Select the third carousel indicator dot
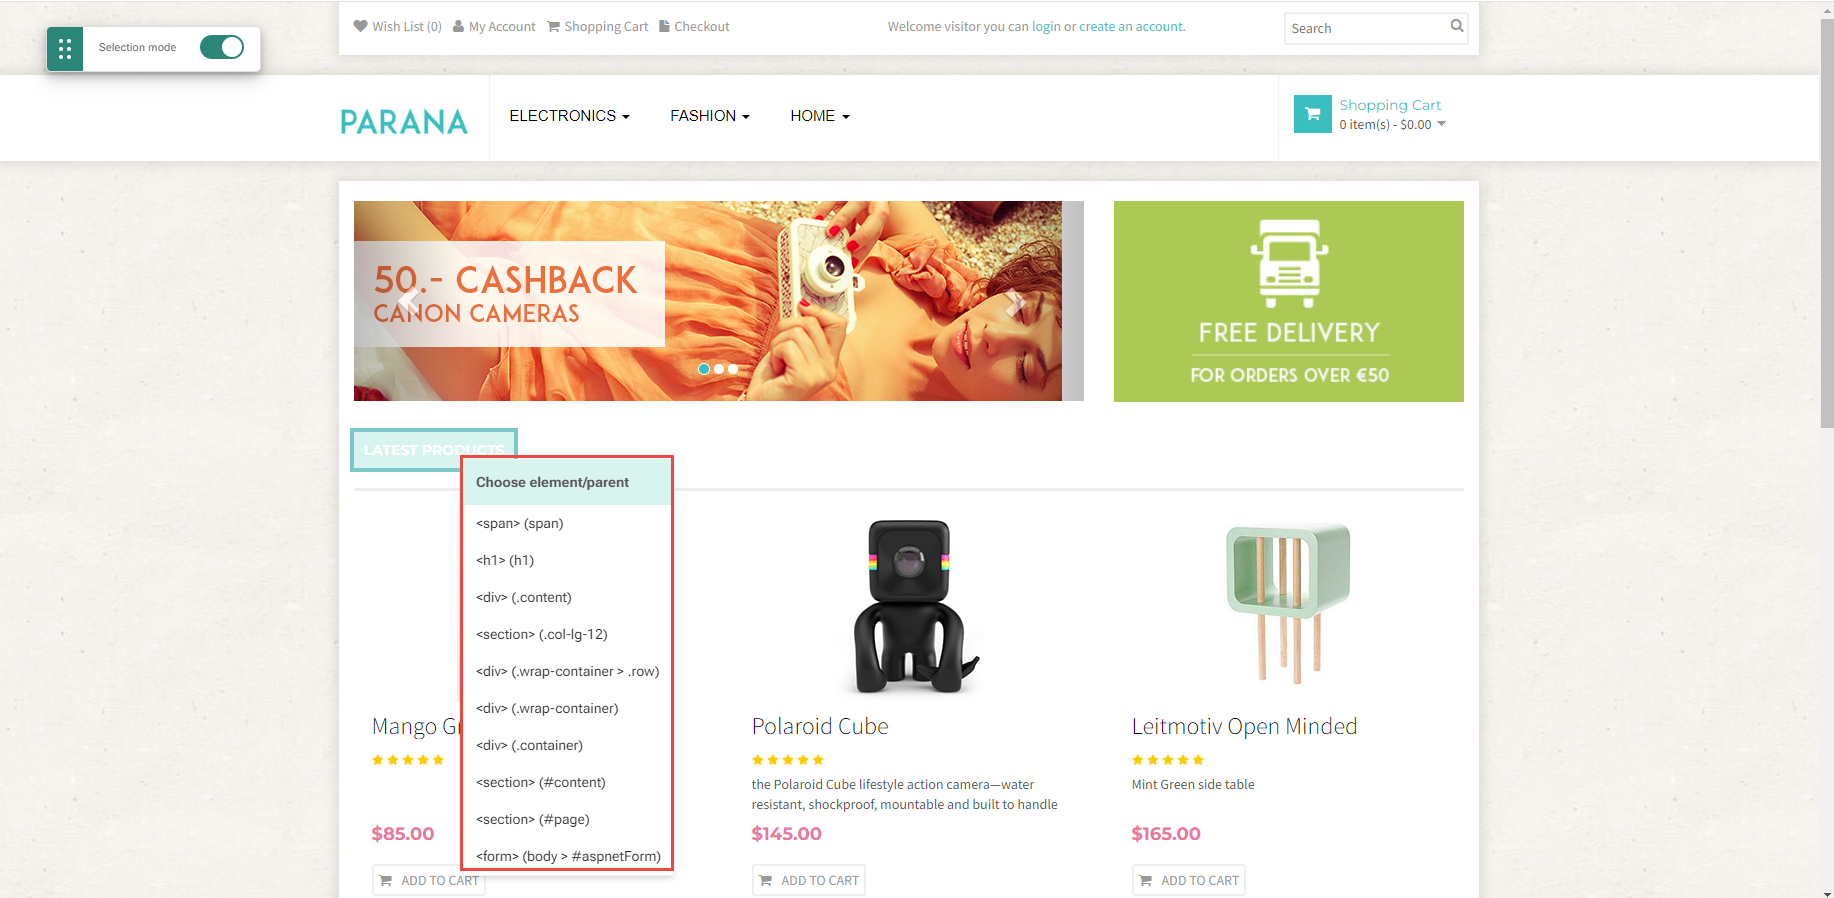This screenshot has height=898, width=1834. [x=733, y=369]
